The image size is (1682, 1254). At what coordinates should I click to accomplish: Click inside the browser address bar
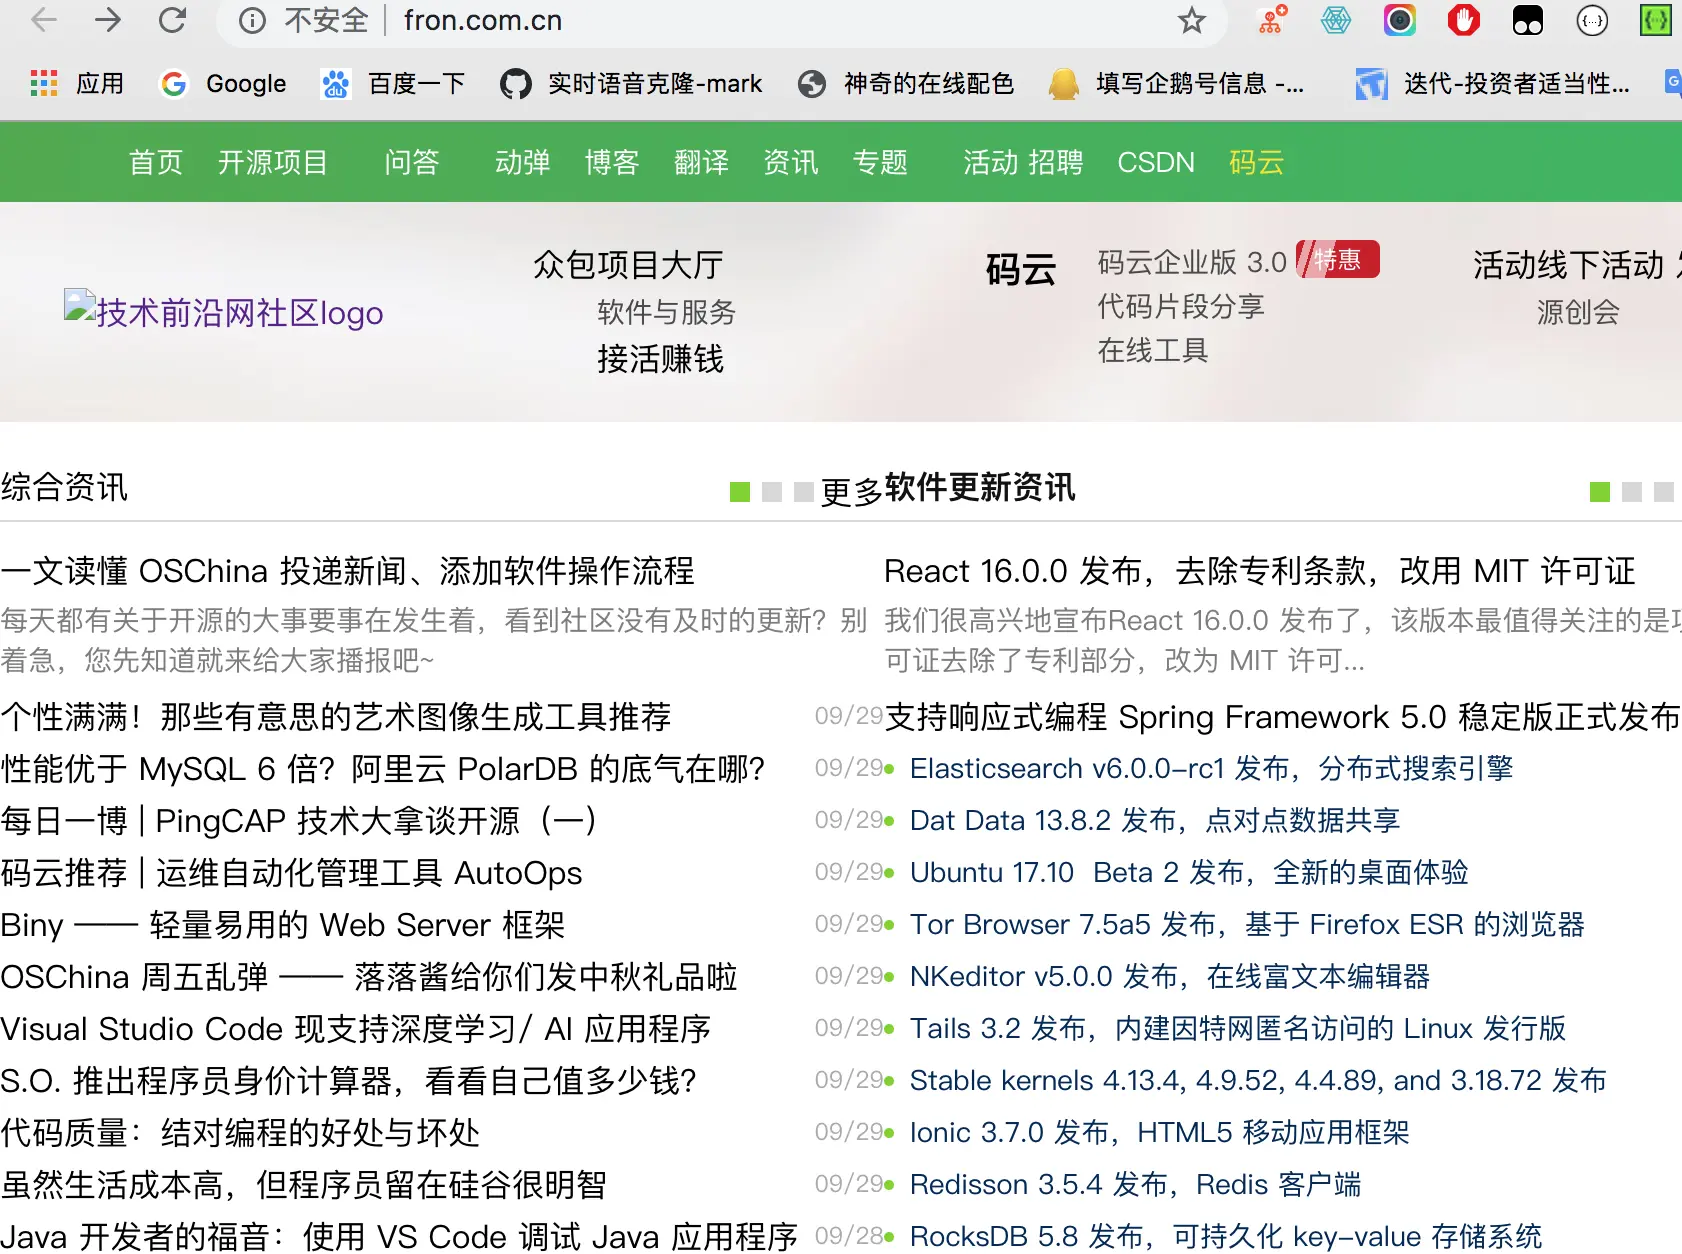[700, 20]
